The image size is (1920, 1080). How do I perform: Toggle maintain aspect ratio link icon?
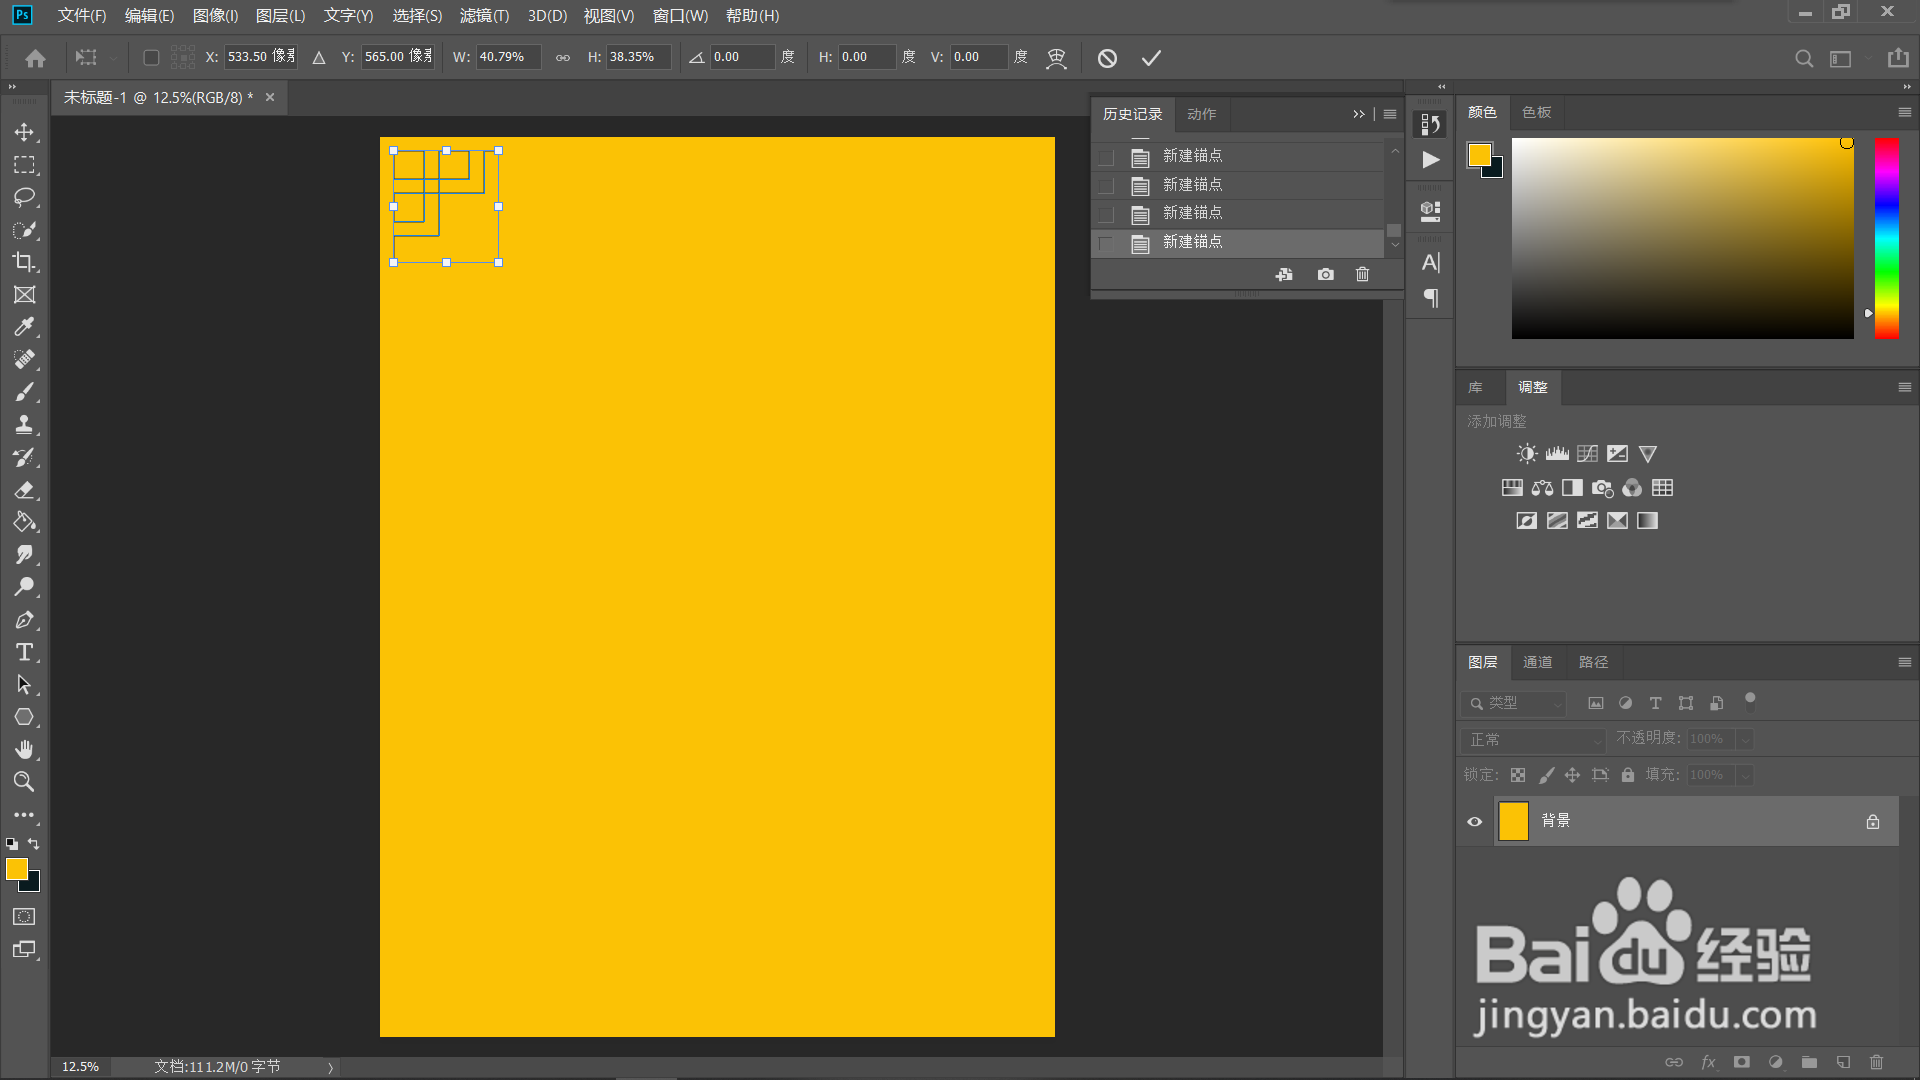[563, 58]
